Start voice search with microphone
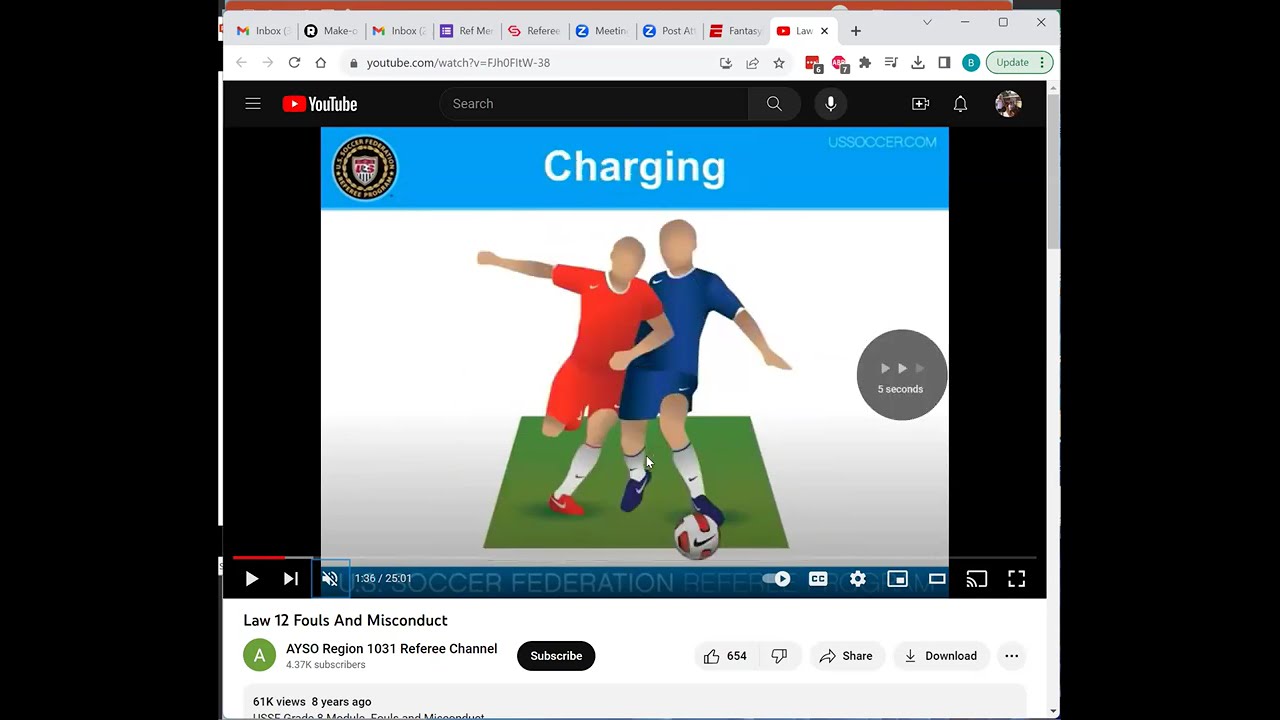Screen dimensions: 1280x720 pos(830,104)
